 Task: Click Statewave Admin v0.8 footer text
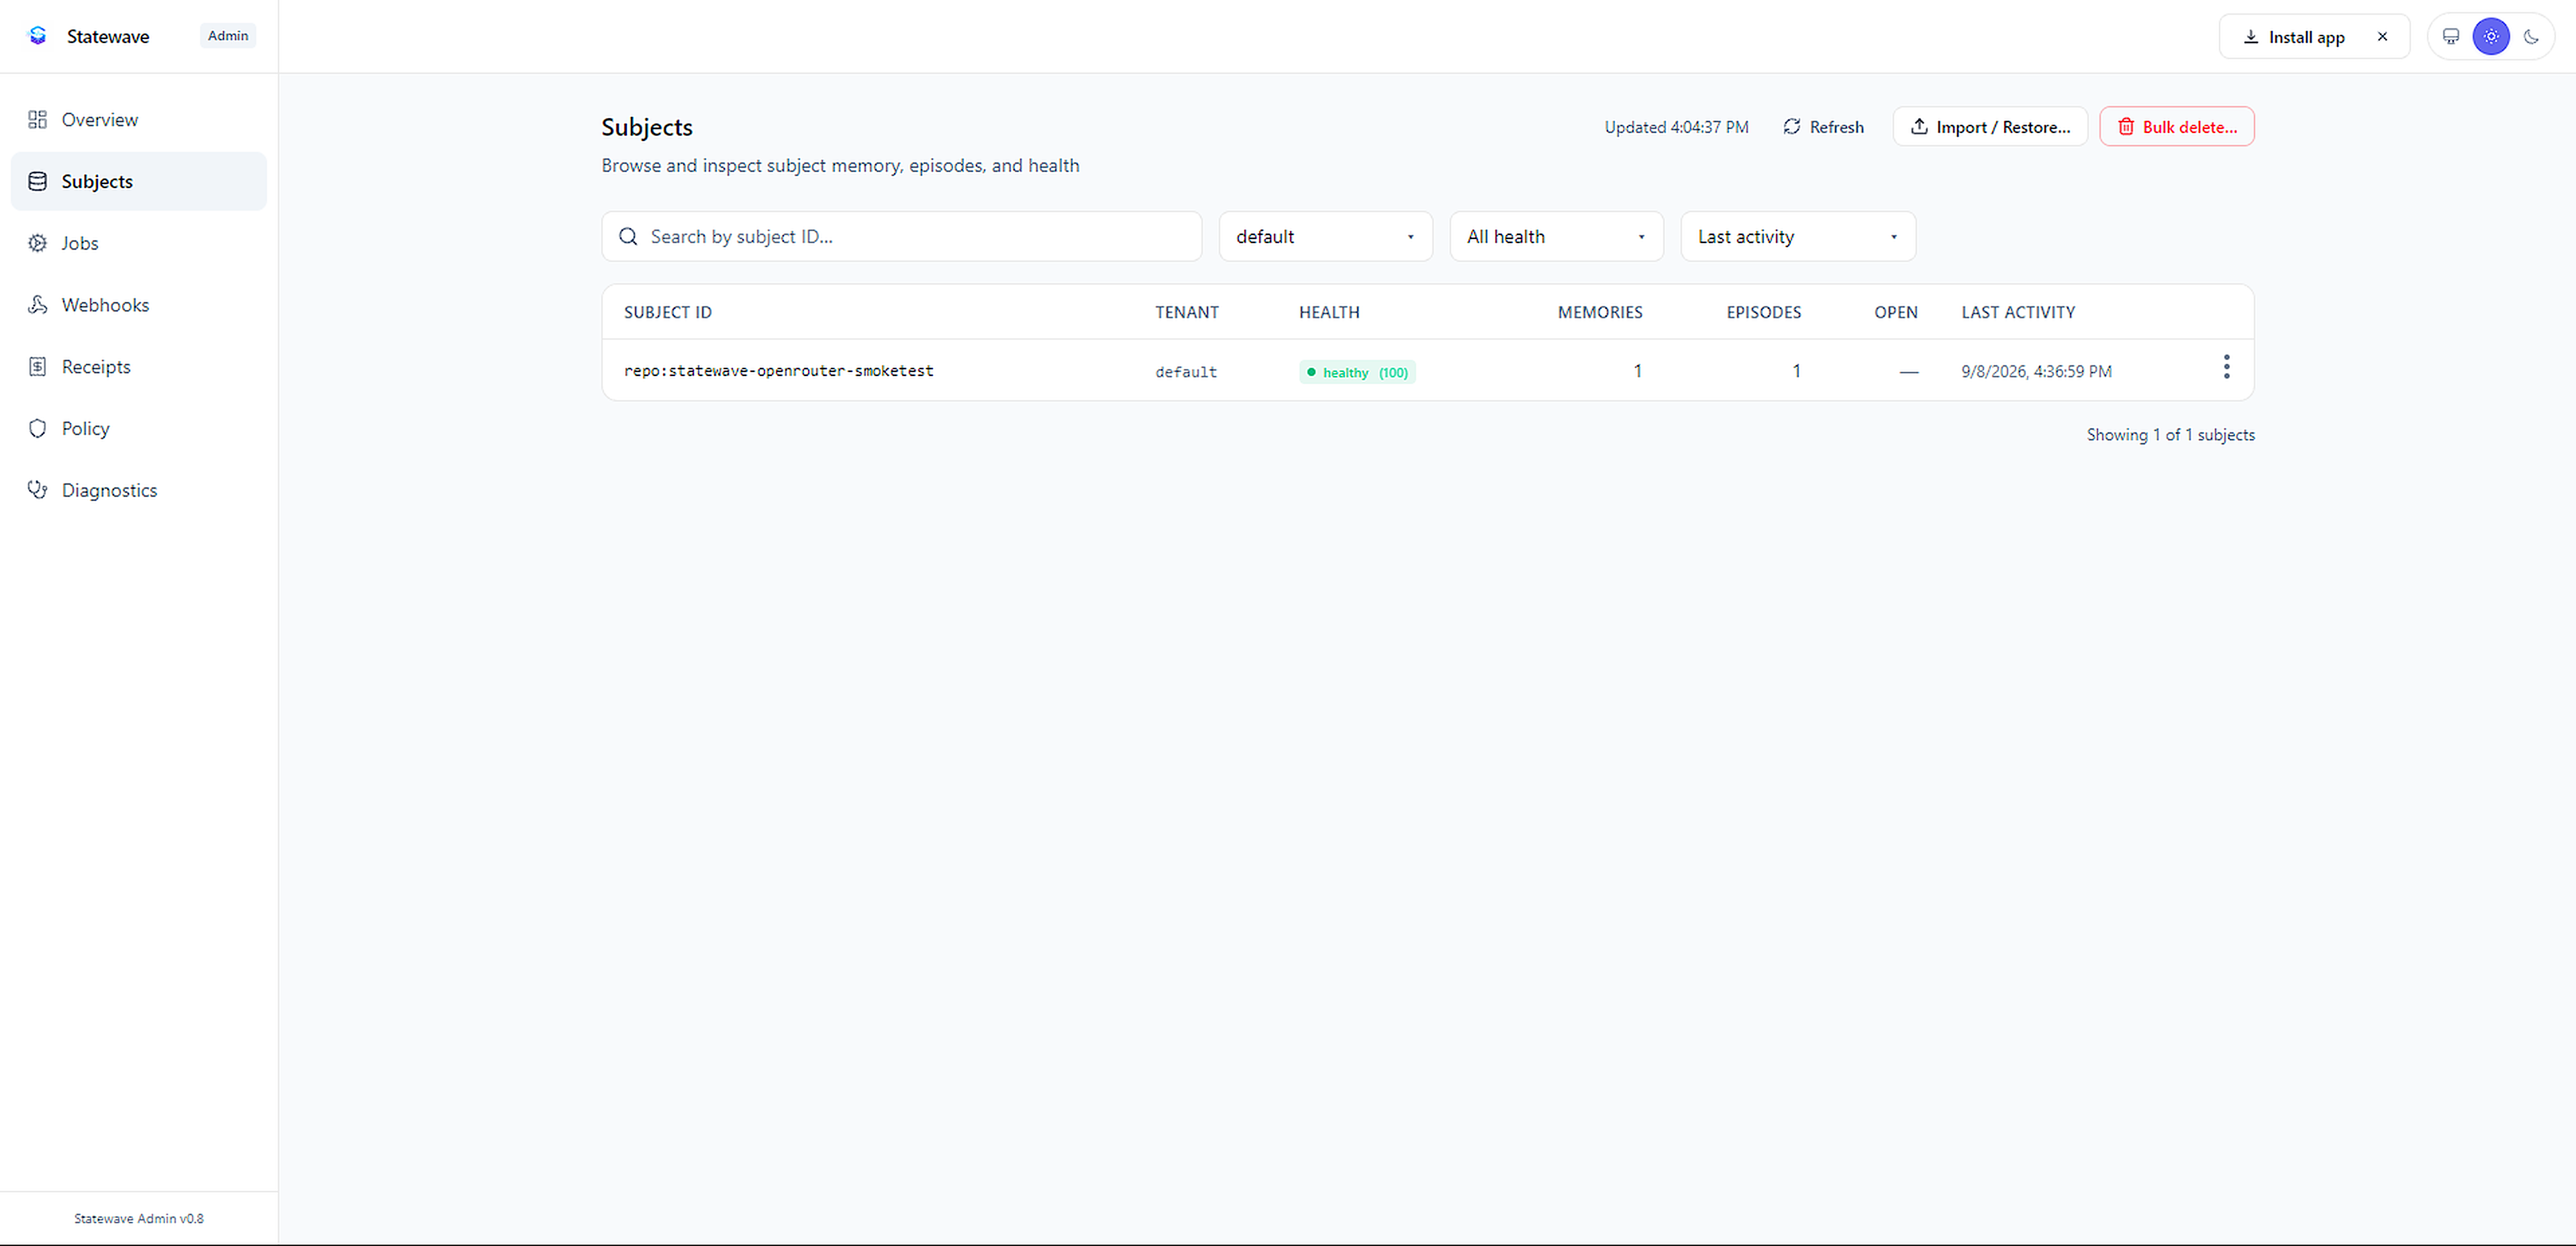pyautogui.click(x=139, y=1218)
